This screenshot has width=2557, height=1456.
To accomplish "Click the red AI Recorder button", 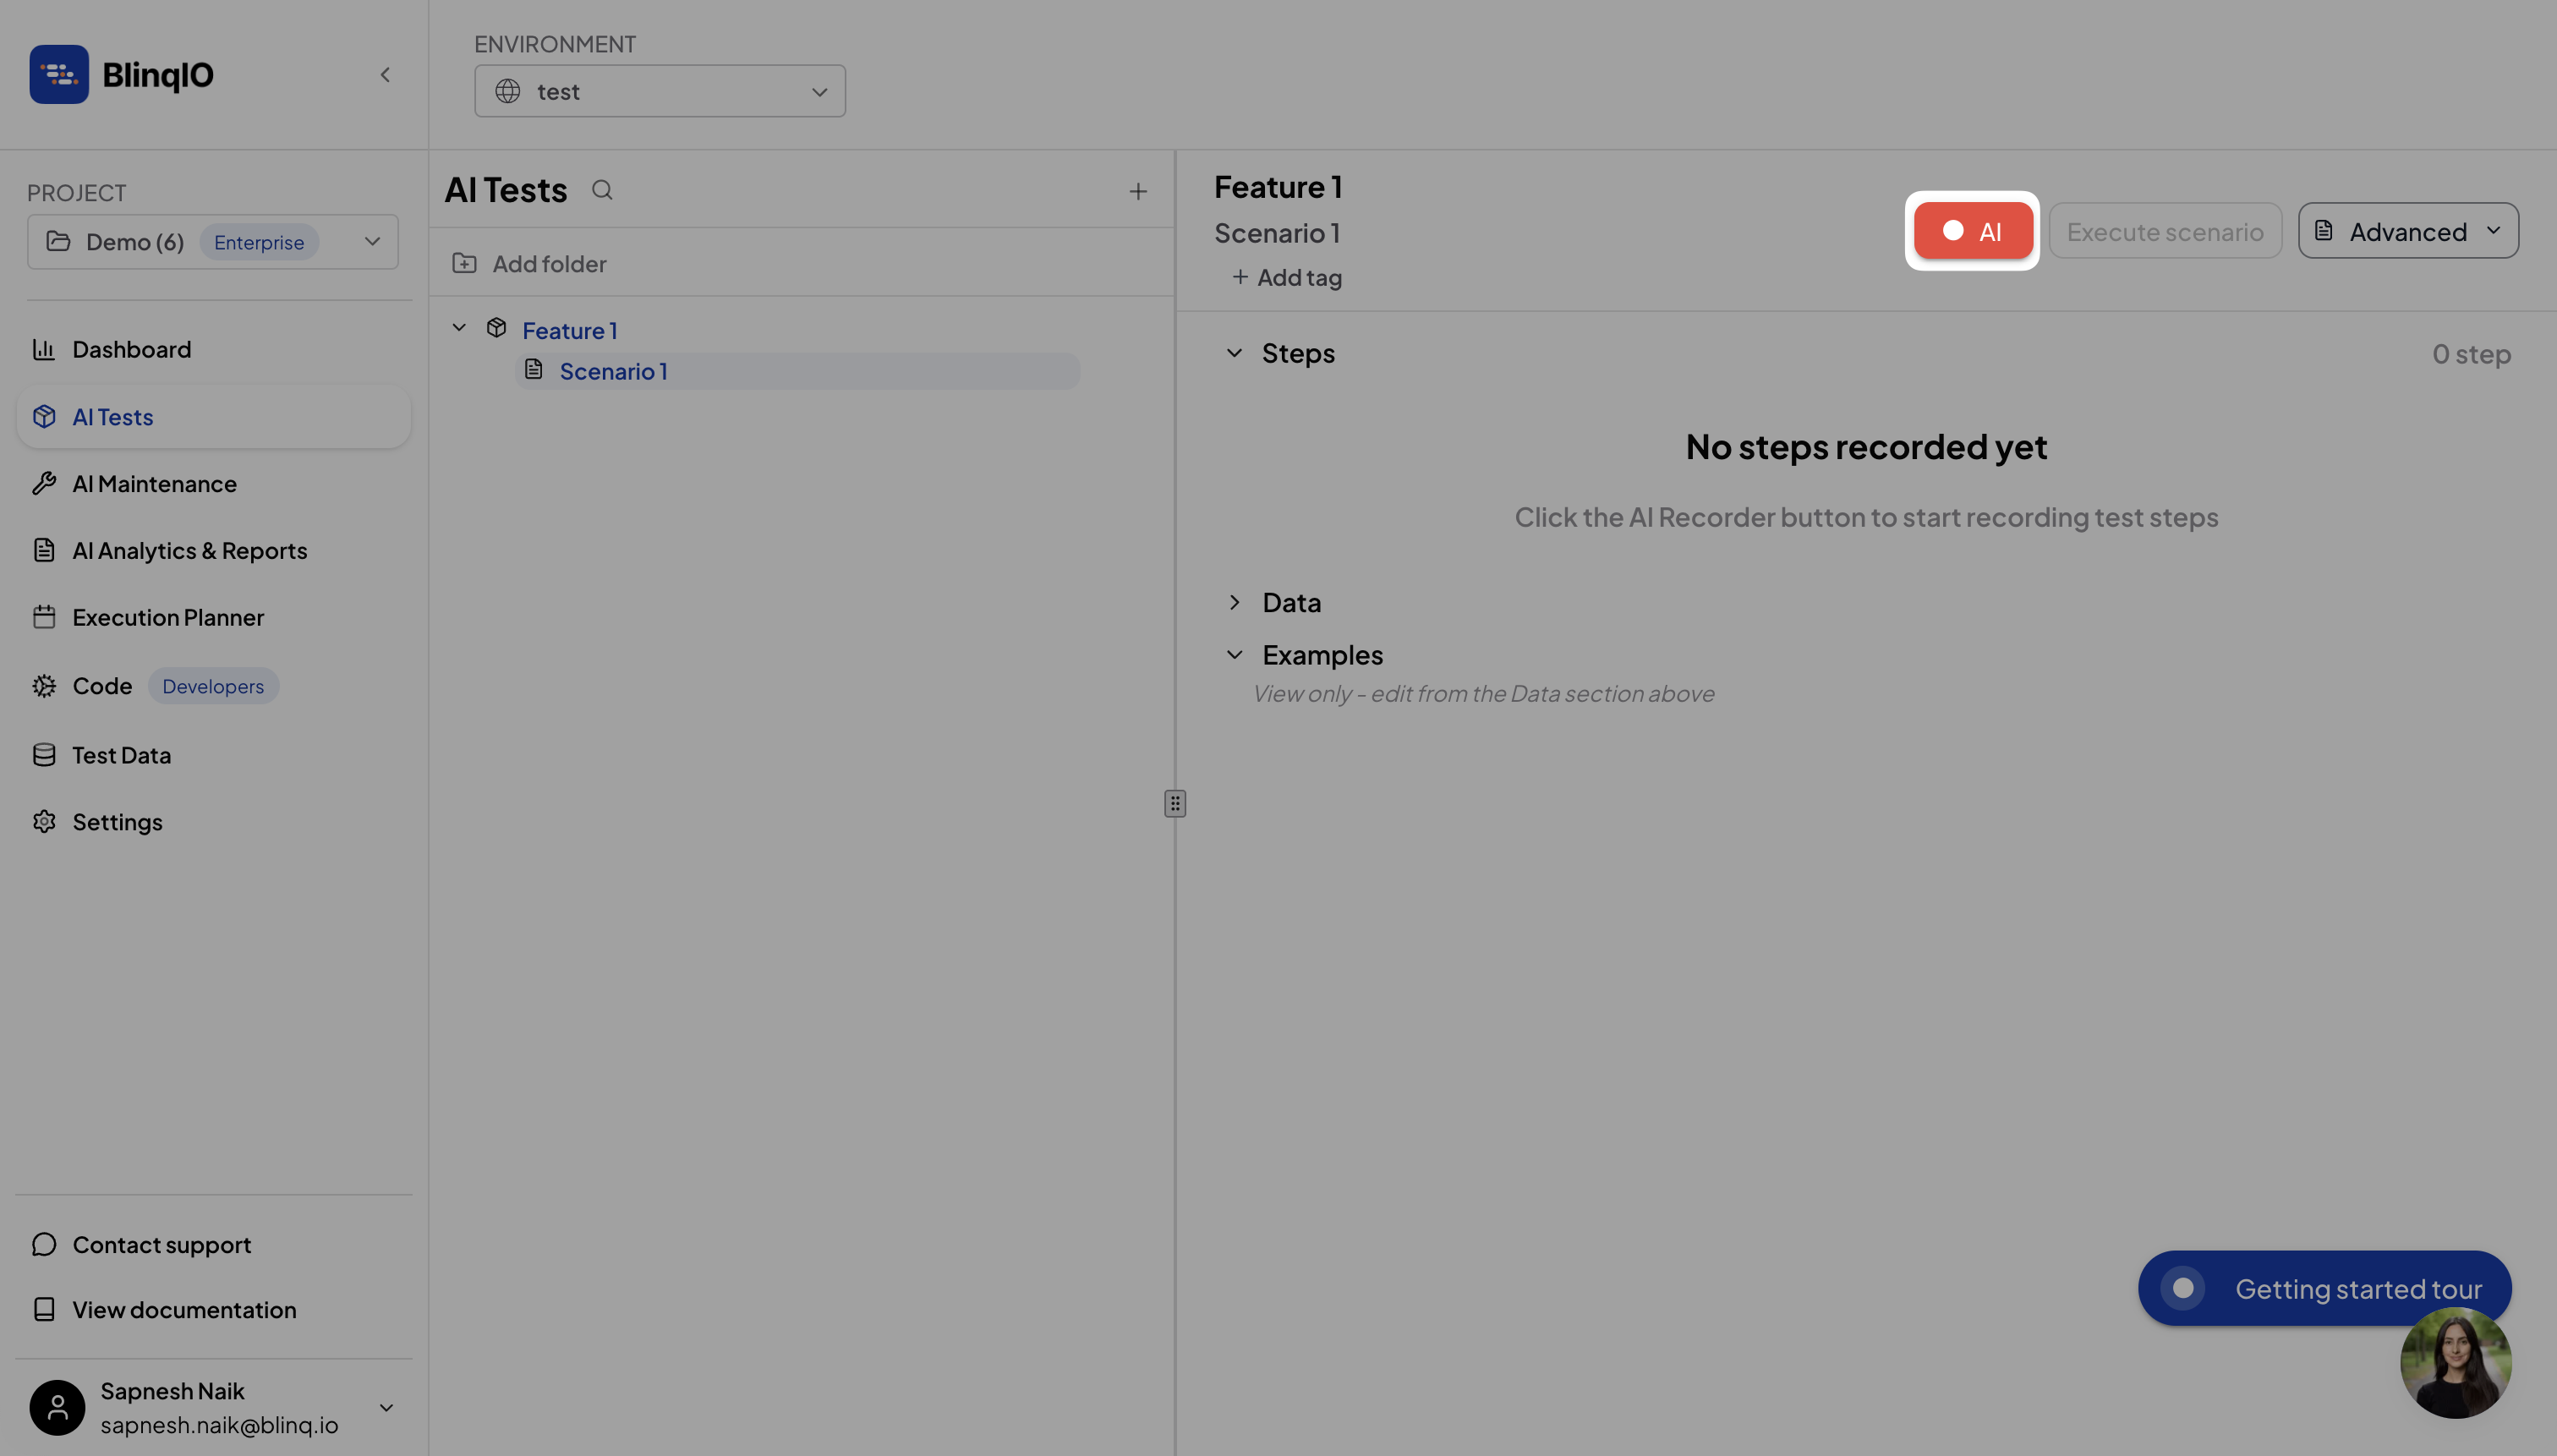I will click(1972, 231).
